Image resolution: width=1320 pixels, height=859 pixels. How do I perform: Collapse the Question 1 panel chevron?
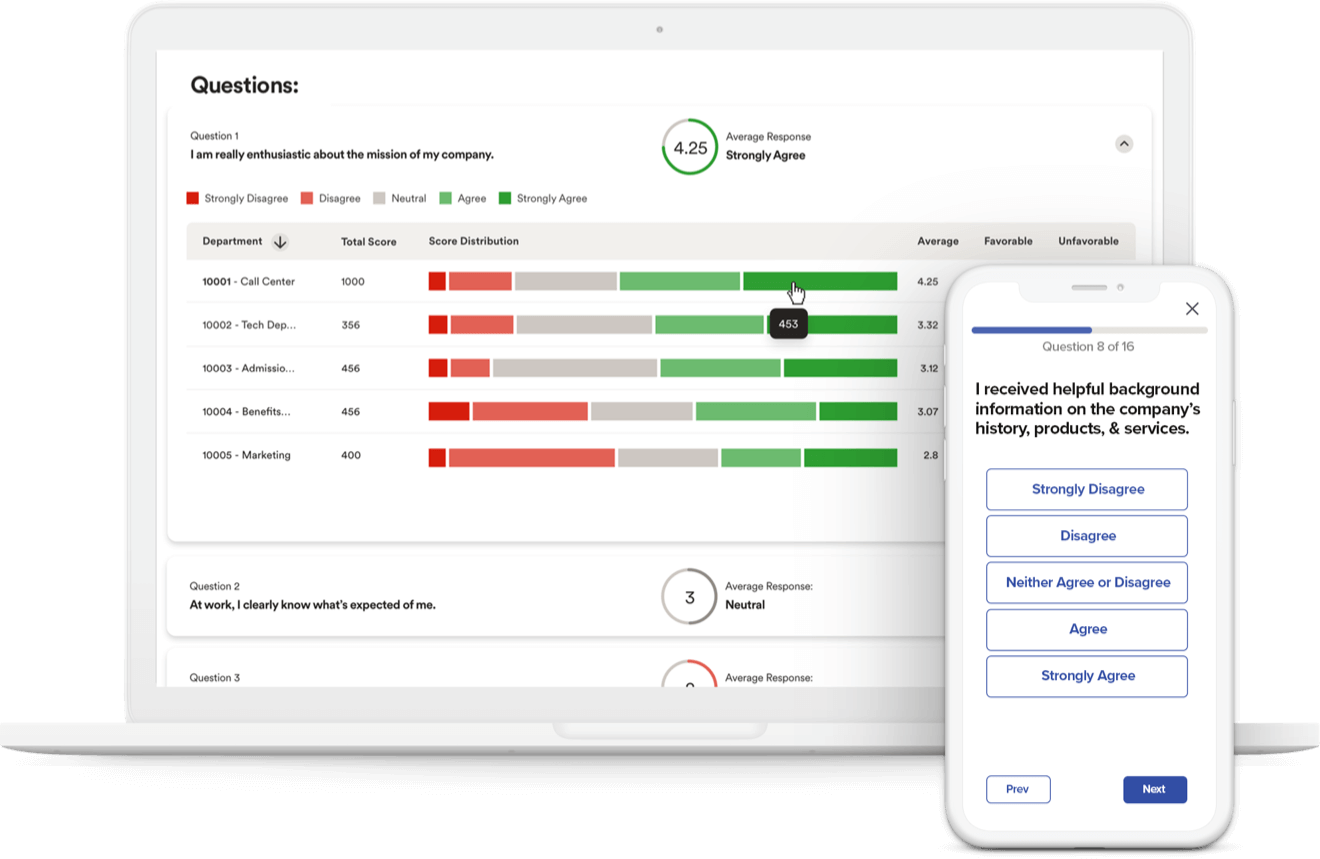[1124, 143]
